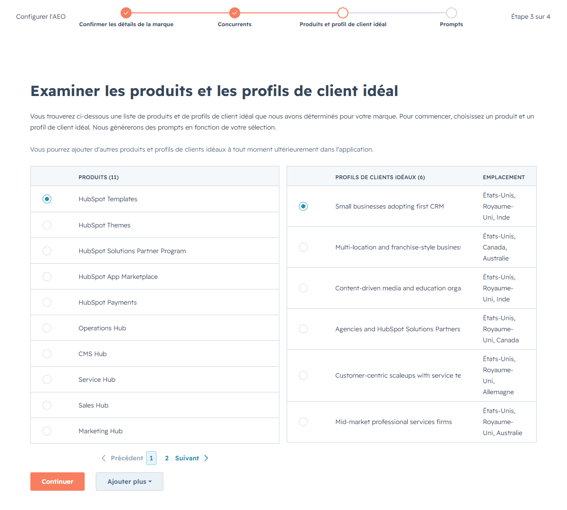Click Mid-market professional services firms text
This screenshot has height=510, width=567.
tap(393, 422)
